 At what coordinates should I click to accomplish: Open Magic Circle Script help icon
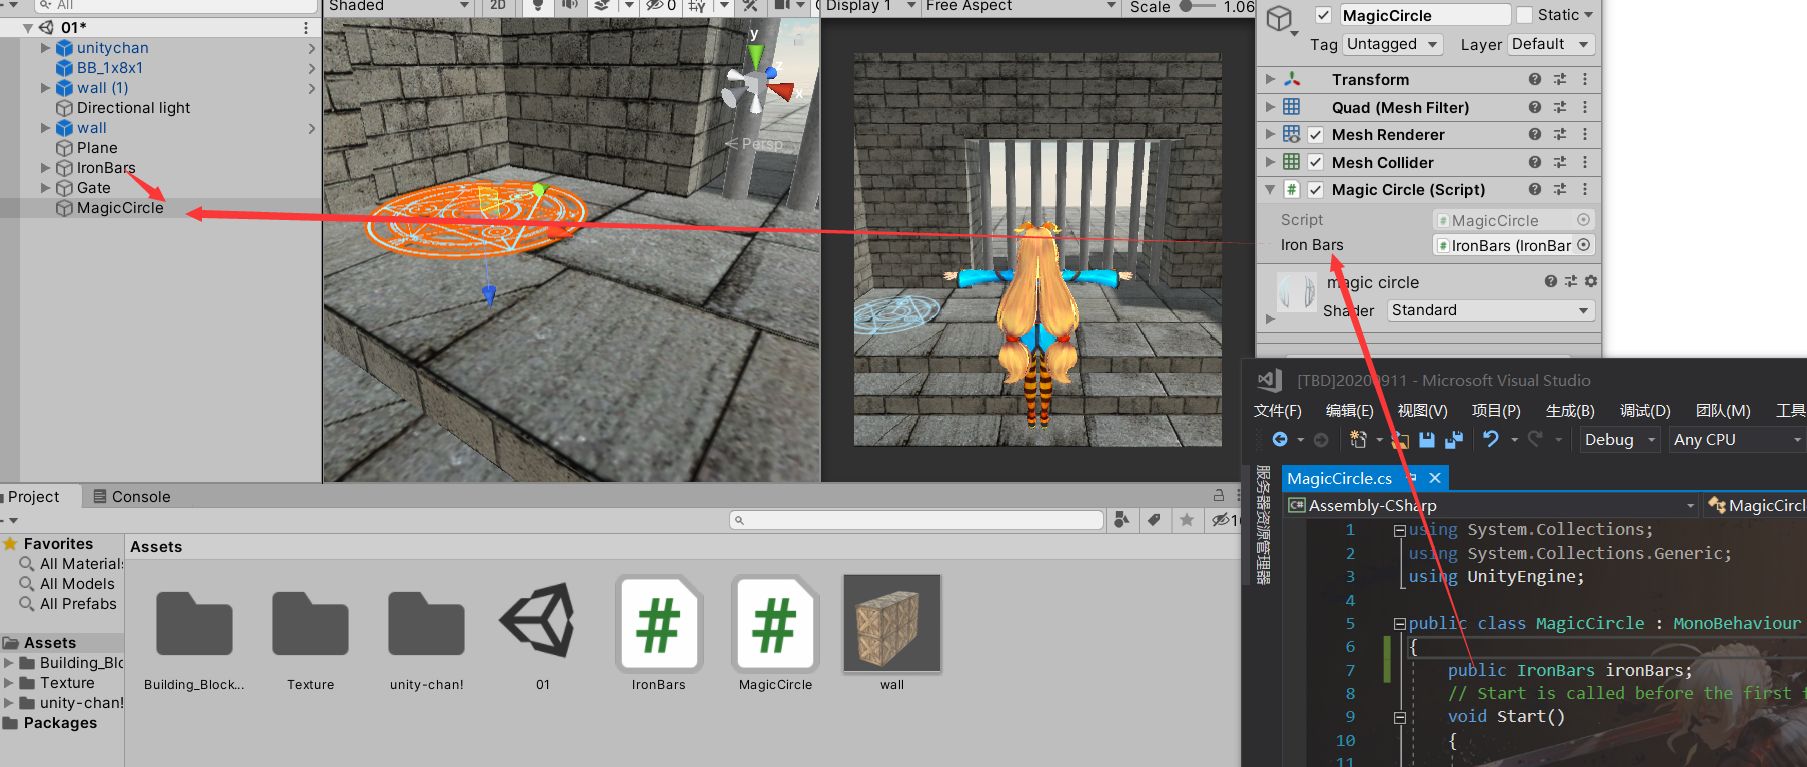click(x=1534, y=189)
